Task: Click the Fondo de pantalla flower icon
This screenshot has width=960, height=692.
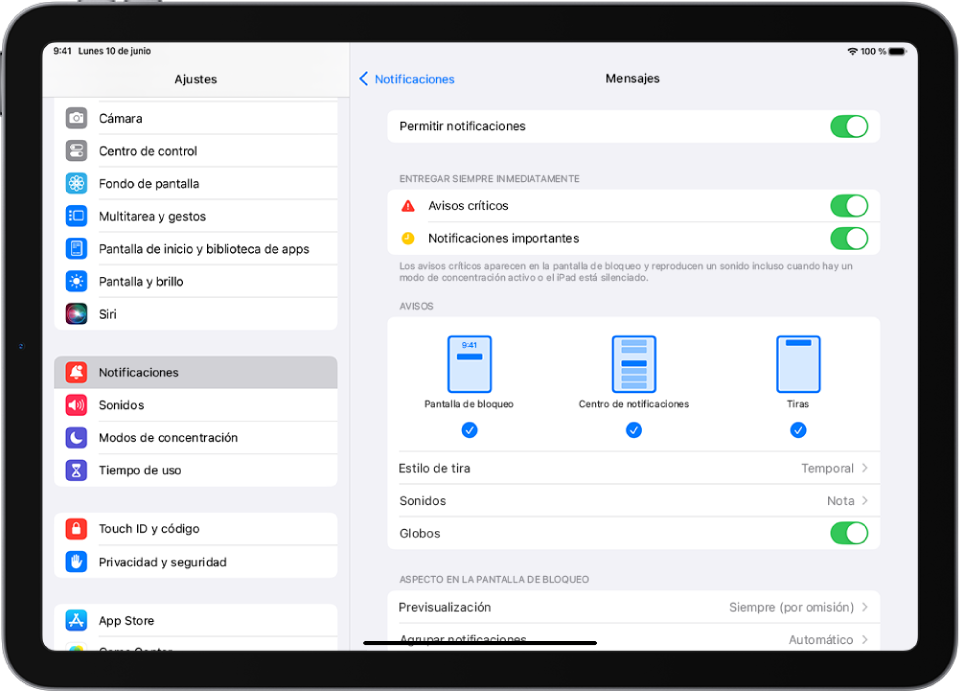Action: pyautogui.click(x=76, y=183)
